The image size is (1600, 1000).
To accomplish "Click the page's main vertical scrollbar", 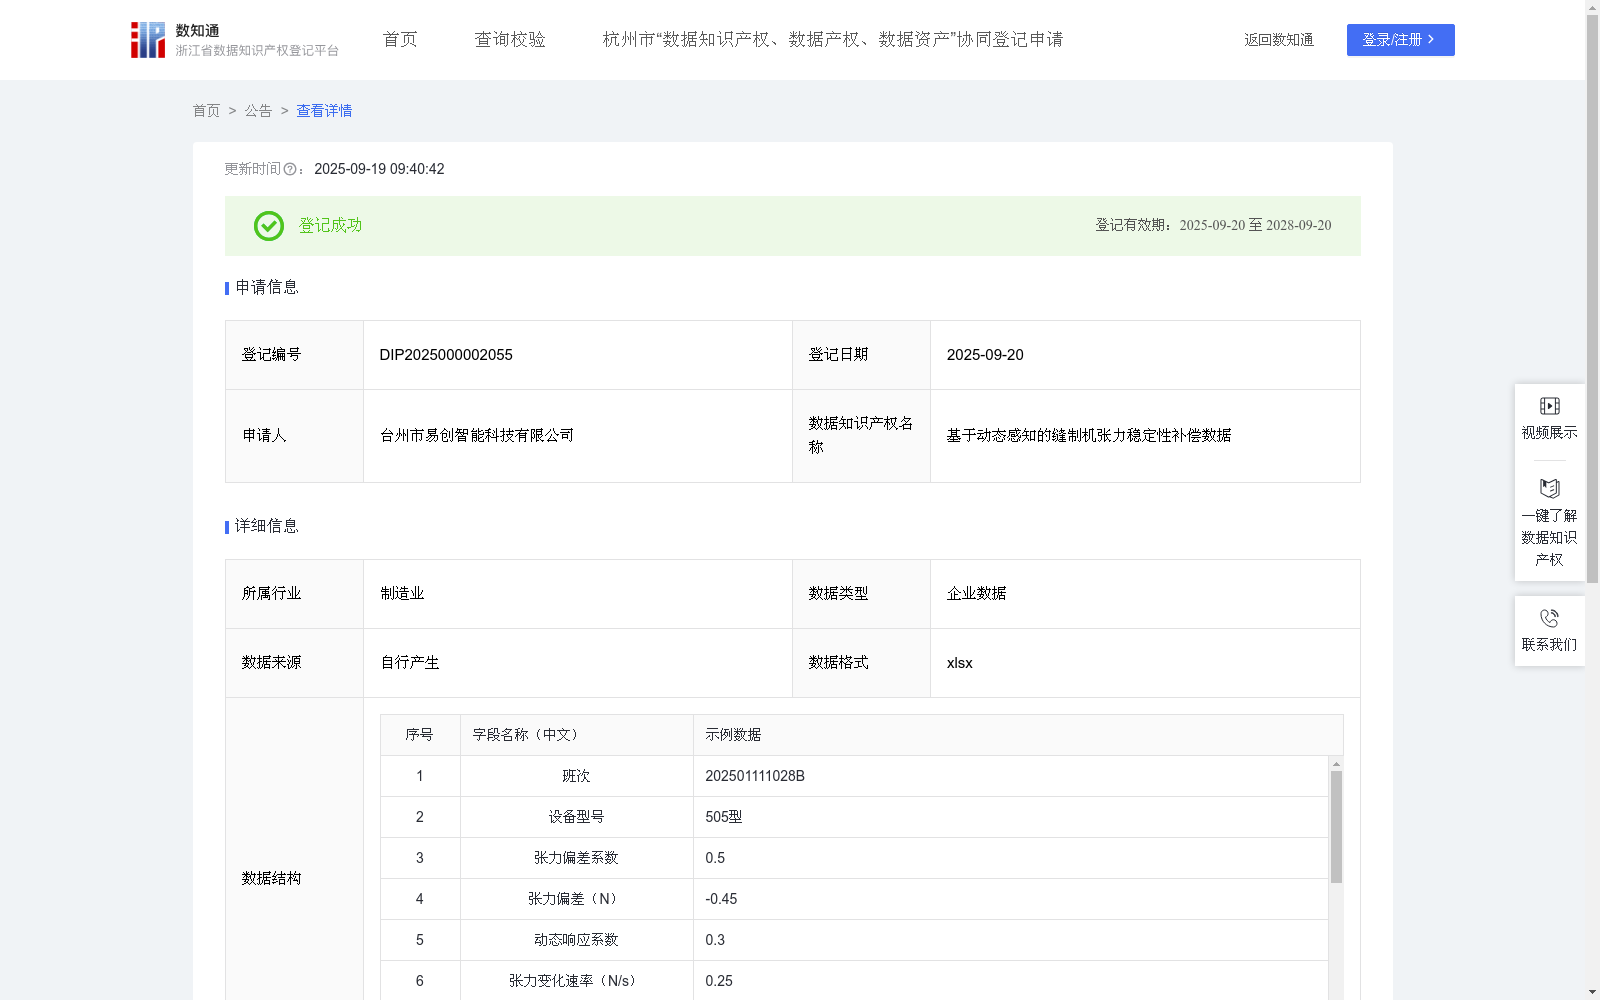I will [1592, 300].
